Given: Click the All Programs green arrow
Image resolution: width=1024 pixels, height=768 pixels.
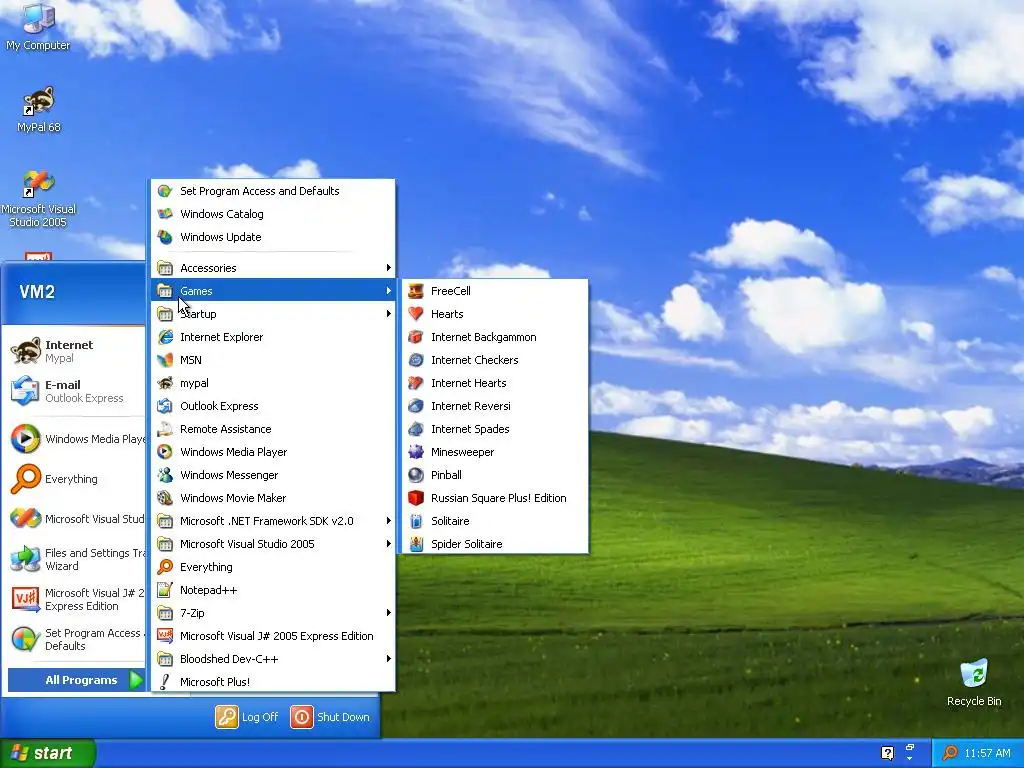Looking at the screenshot, I should (136, 680).
